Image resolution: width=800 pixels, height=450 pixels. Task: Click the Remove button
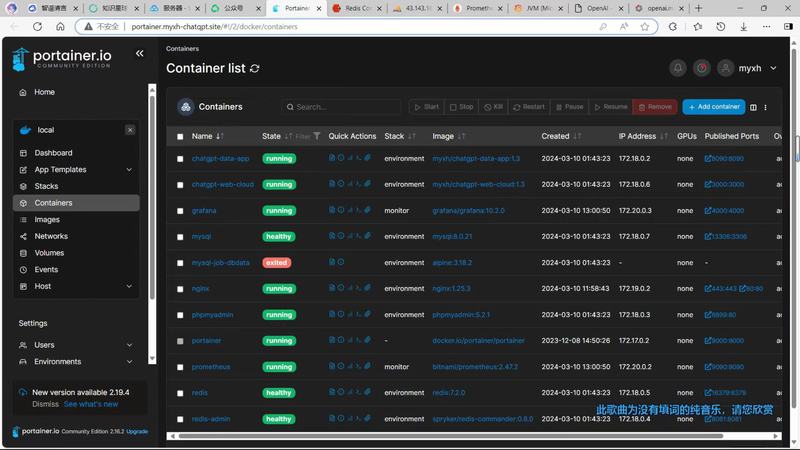pyautogui.click(x=655, y=107)
